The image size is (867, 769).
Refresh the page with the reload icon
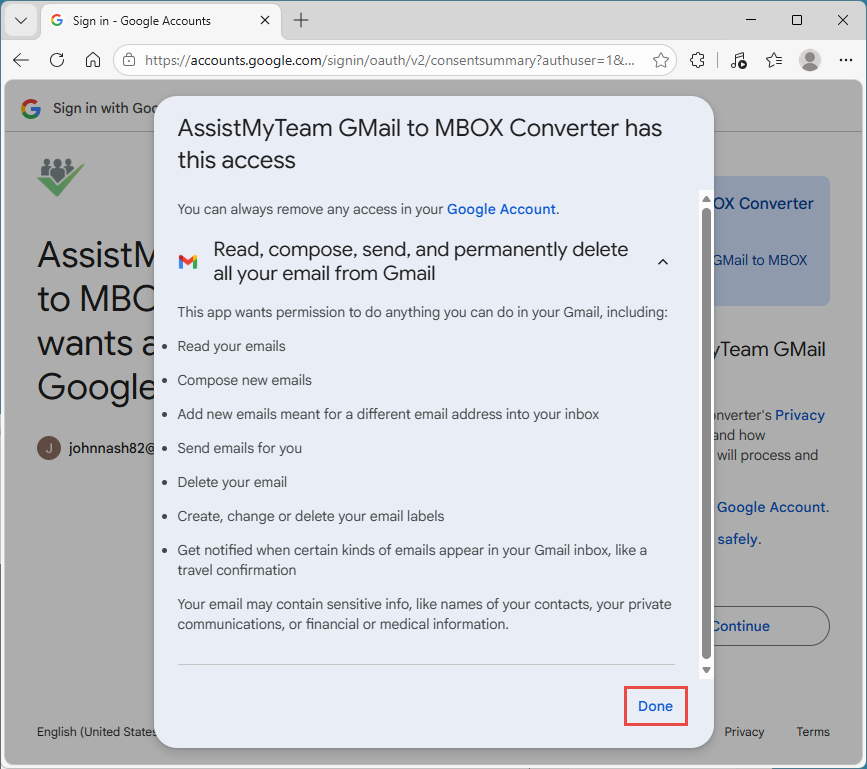[x=57, y=60]
